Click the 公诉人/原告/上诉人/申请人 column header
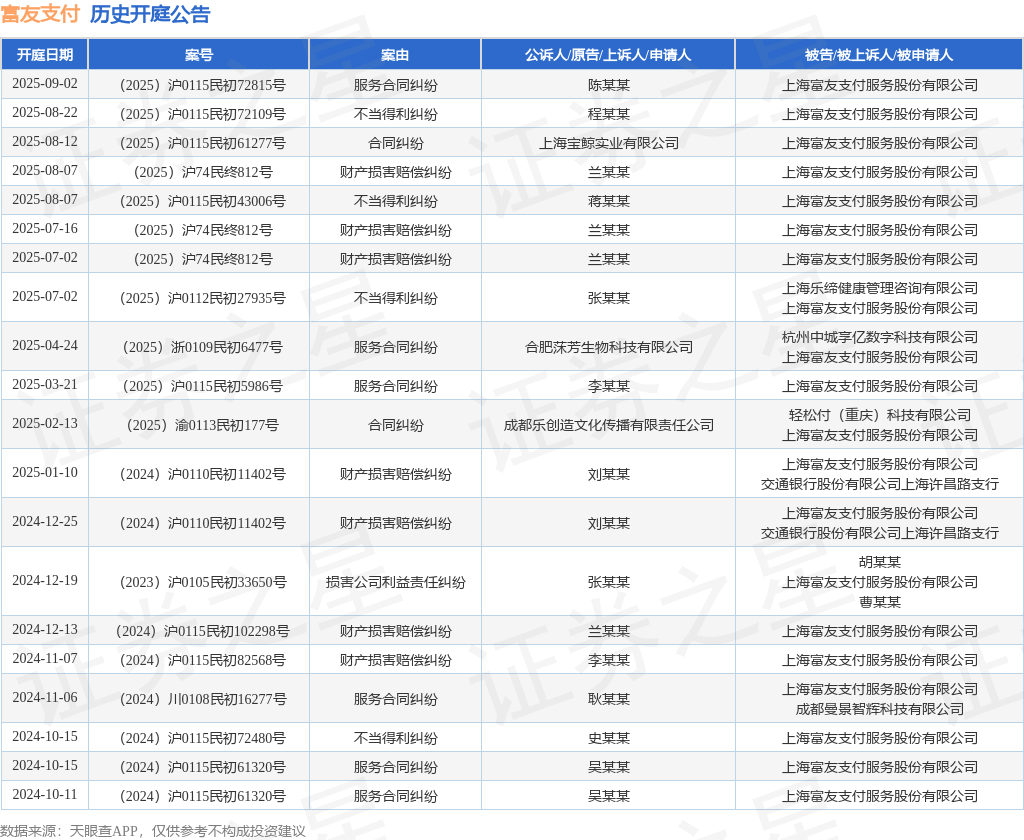Viewport: 1024px width, 840px height. tap(608, 55)
